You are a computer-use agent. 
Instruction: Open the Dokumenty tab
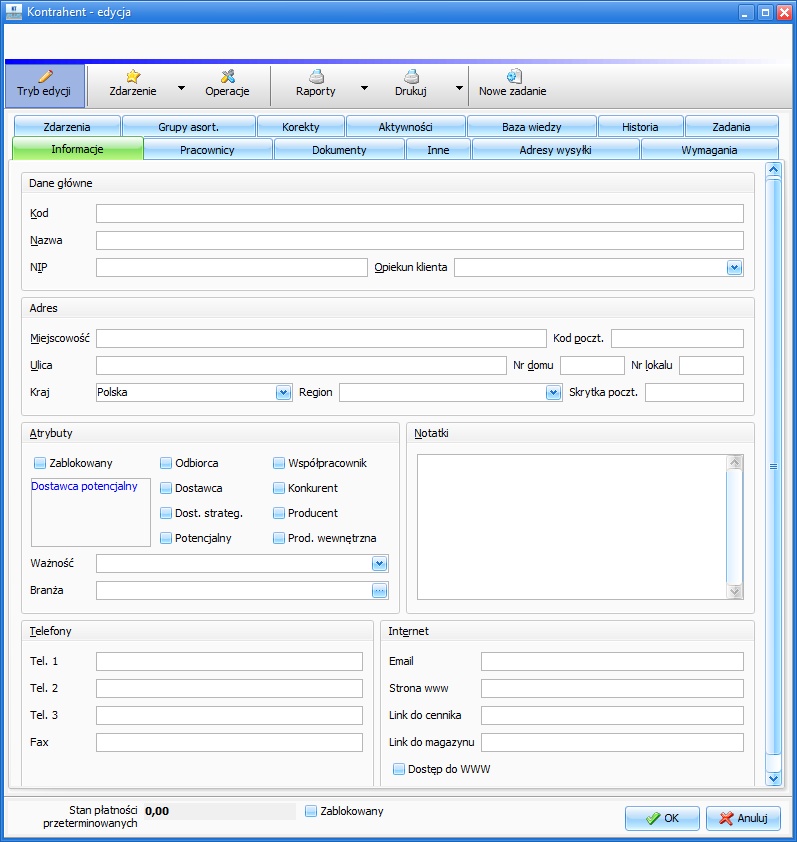[339, 150]
